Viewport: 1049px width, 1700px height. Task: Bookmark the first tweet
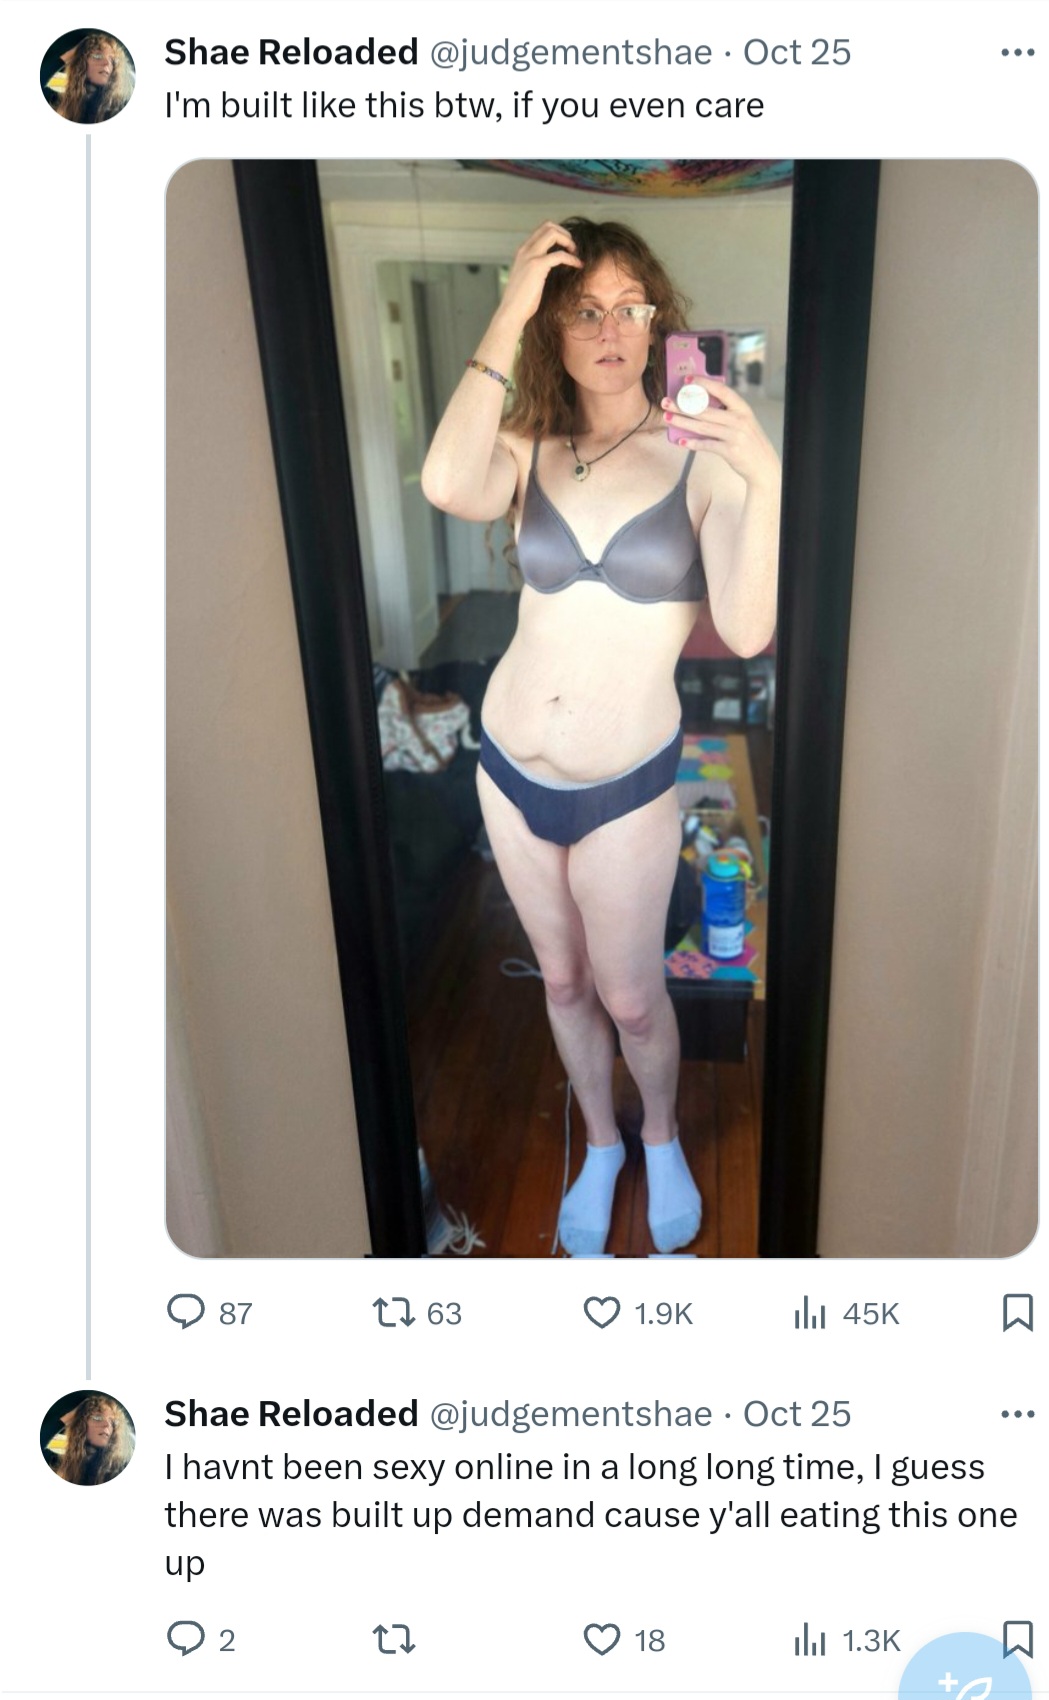(1017, 1312)
